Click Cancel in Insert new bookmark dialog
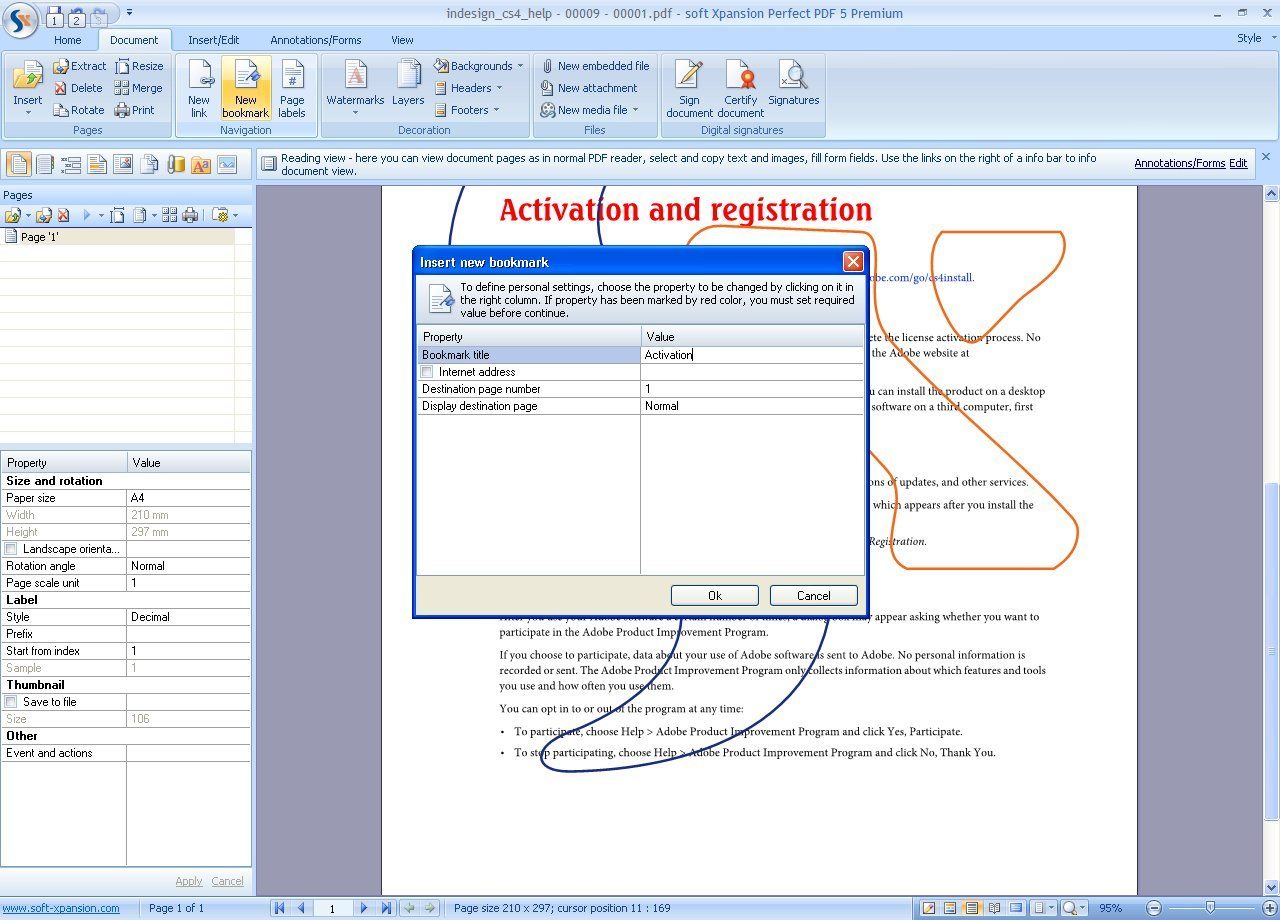1280x920 pixels. pos(814,595)
